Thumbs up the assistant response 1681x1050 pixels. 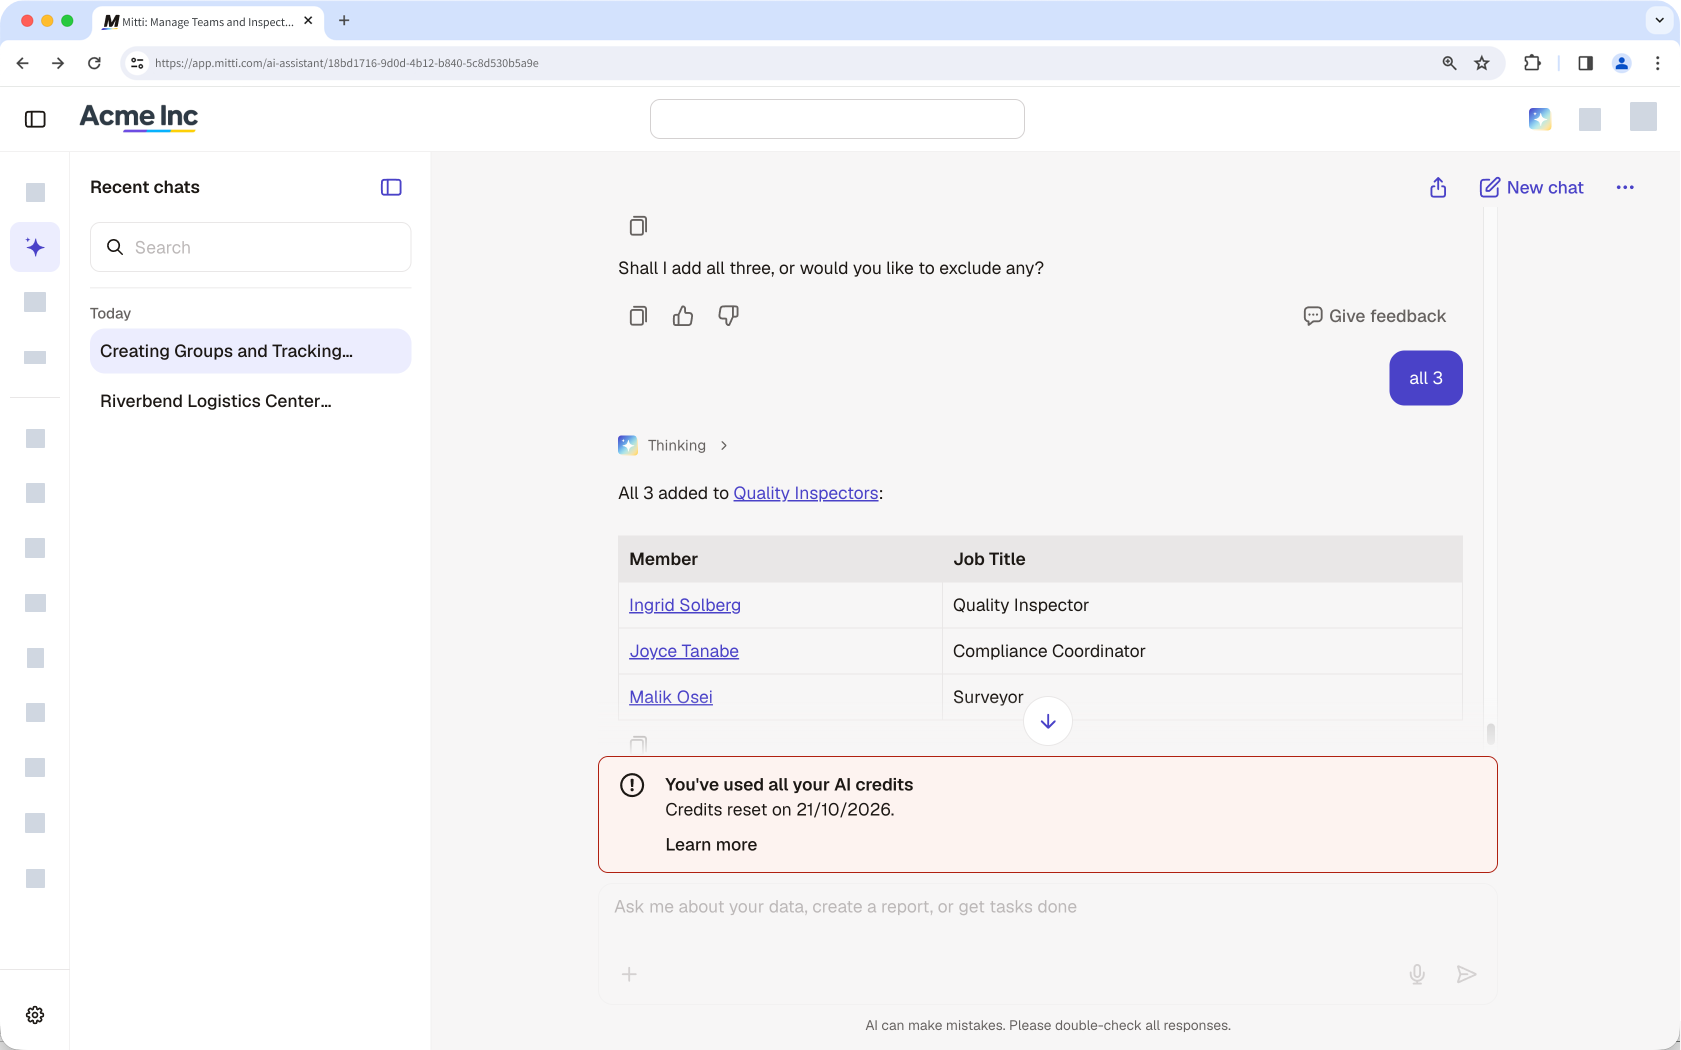pyautogui.click(x=683, y=316)
